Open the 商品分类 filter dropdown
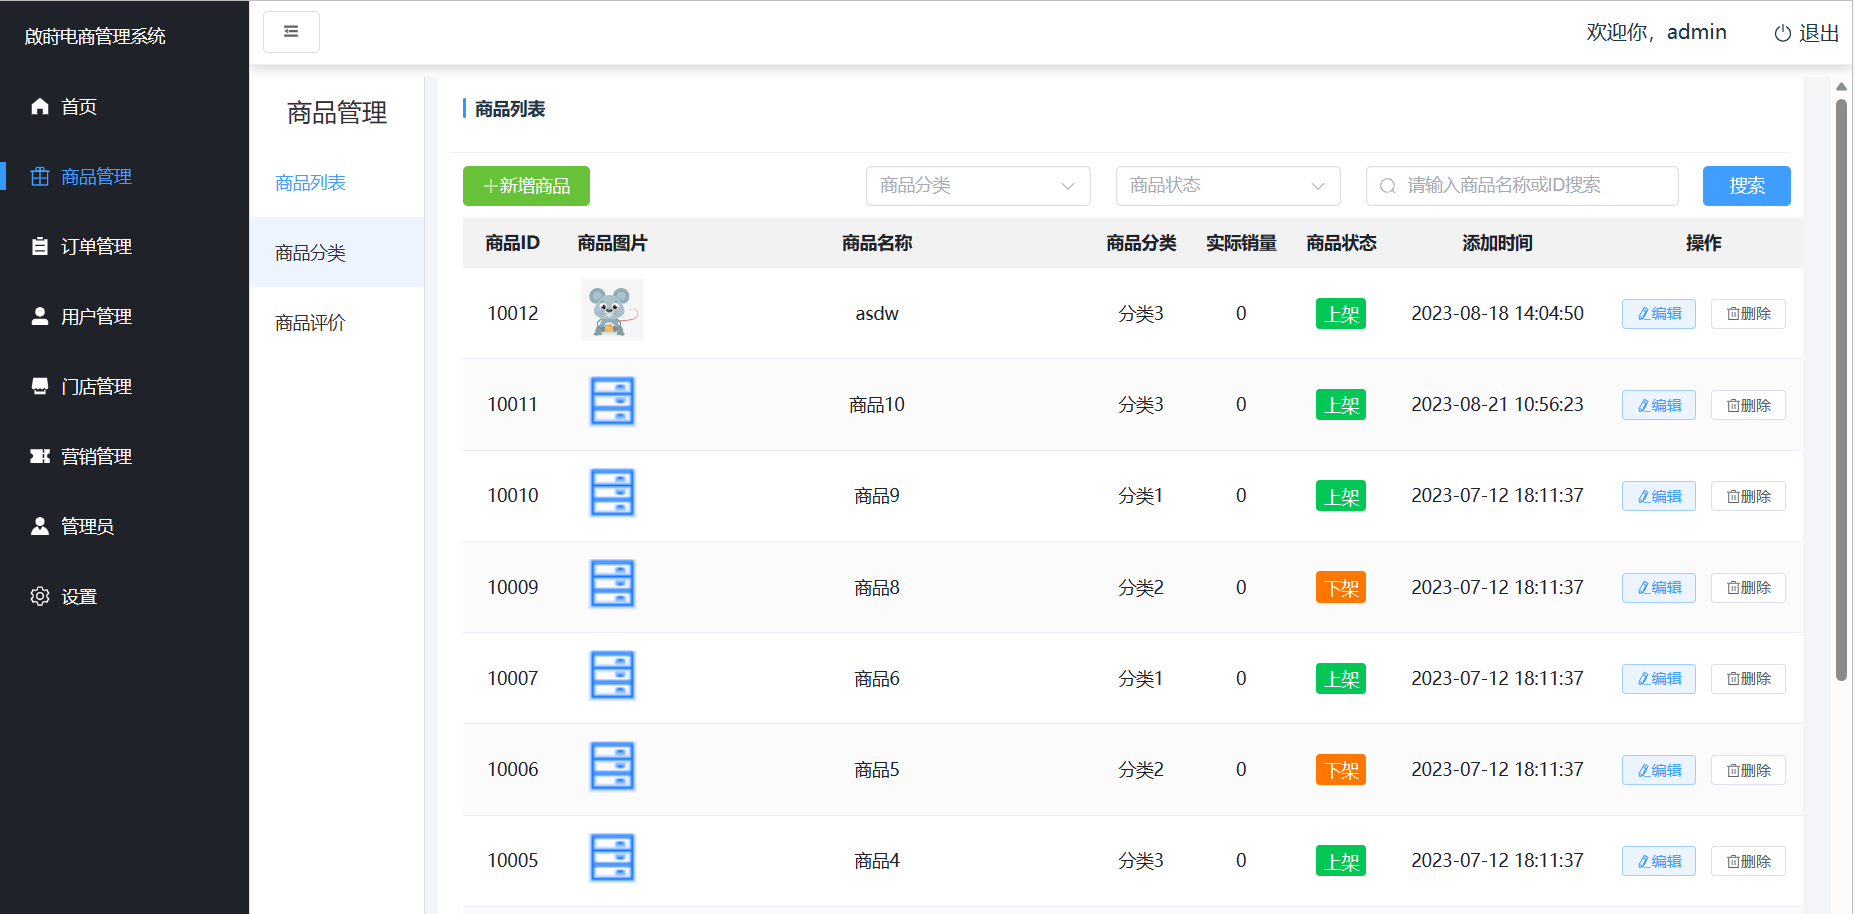 point(978,186)
